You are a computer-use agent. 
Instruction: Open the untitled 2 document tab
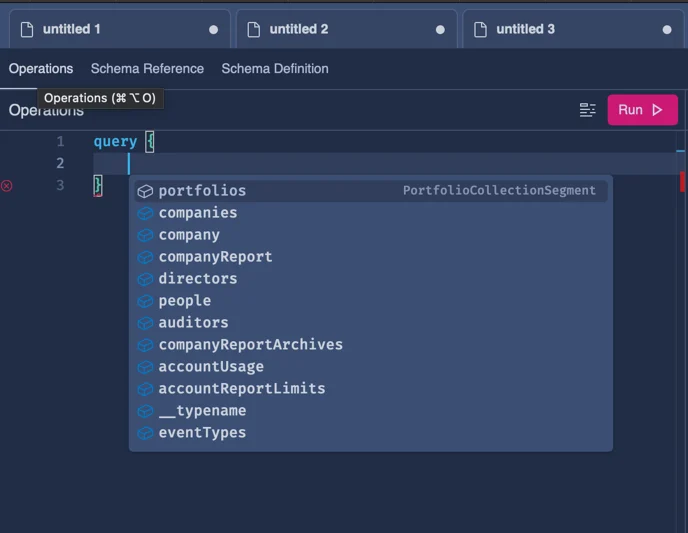347,29
